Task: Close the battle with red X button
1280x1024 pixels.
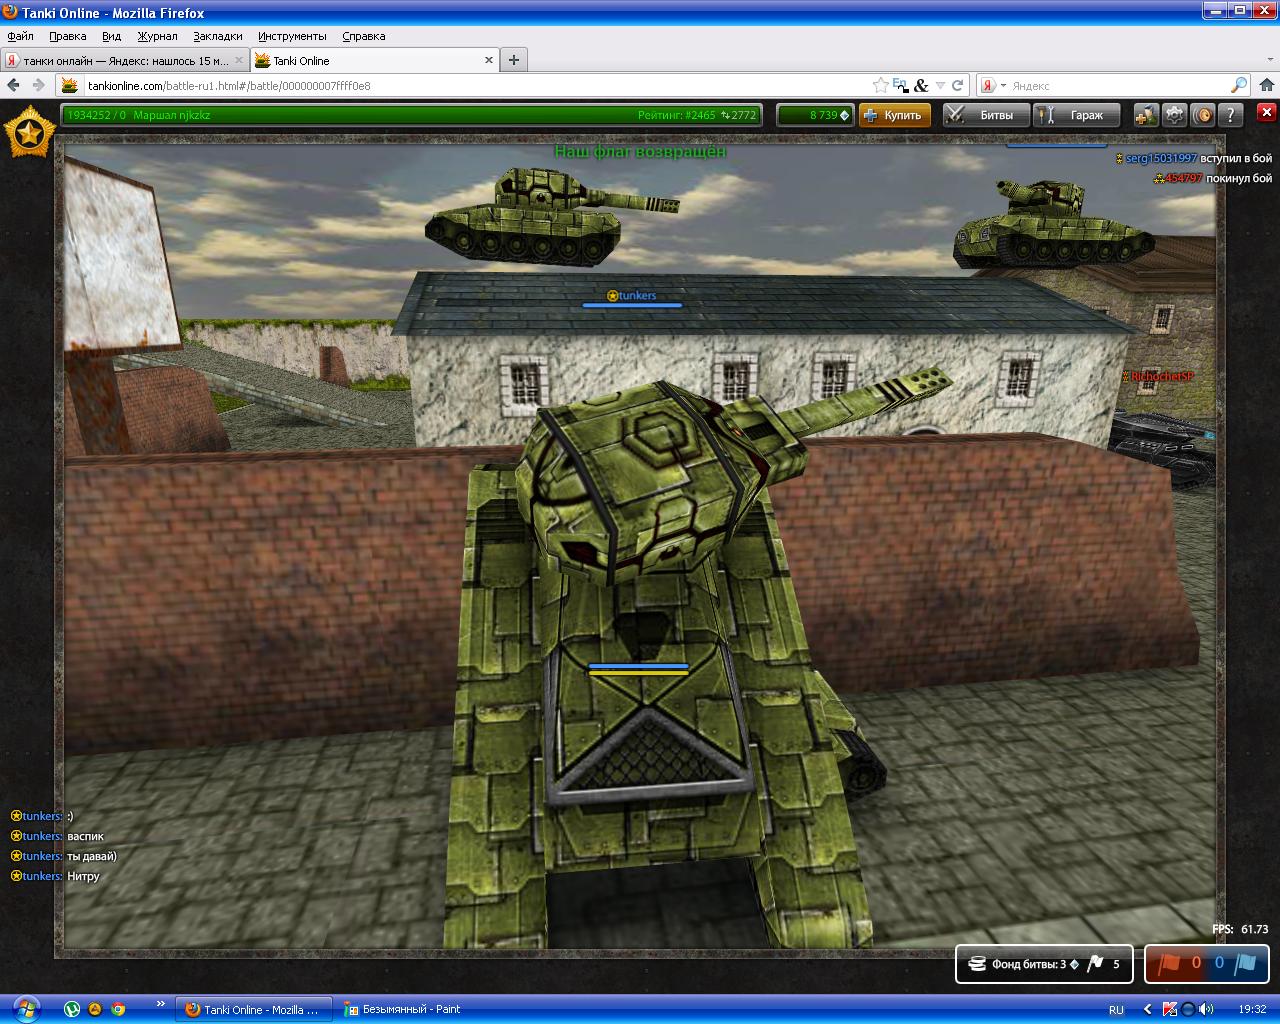Action: tap(1266, 113)
